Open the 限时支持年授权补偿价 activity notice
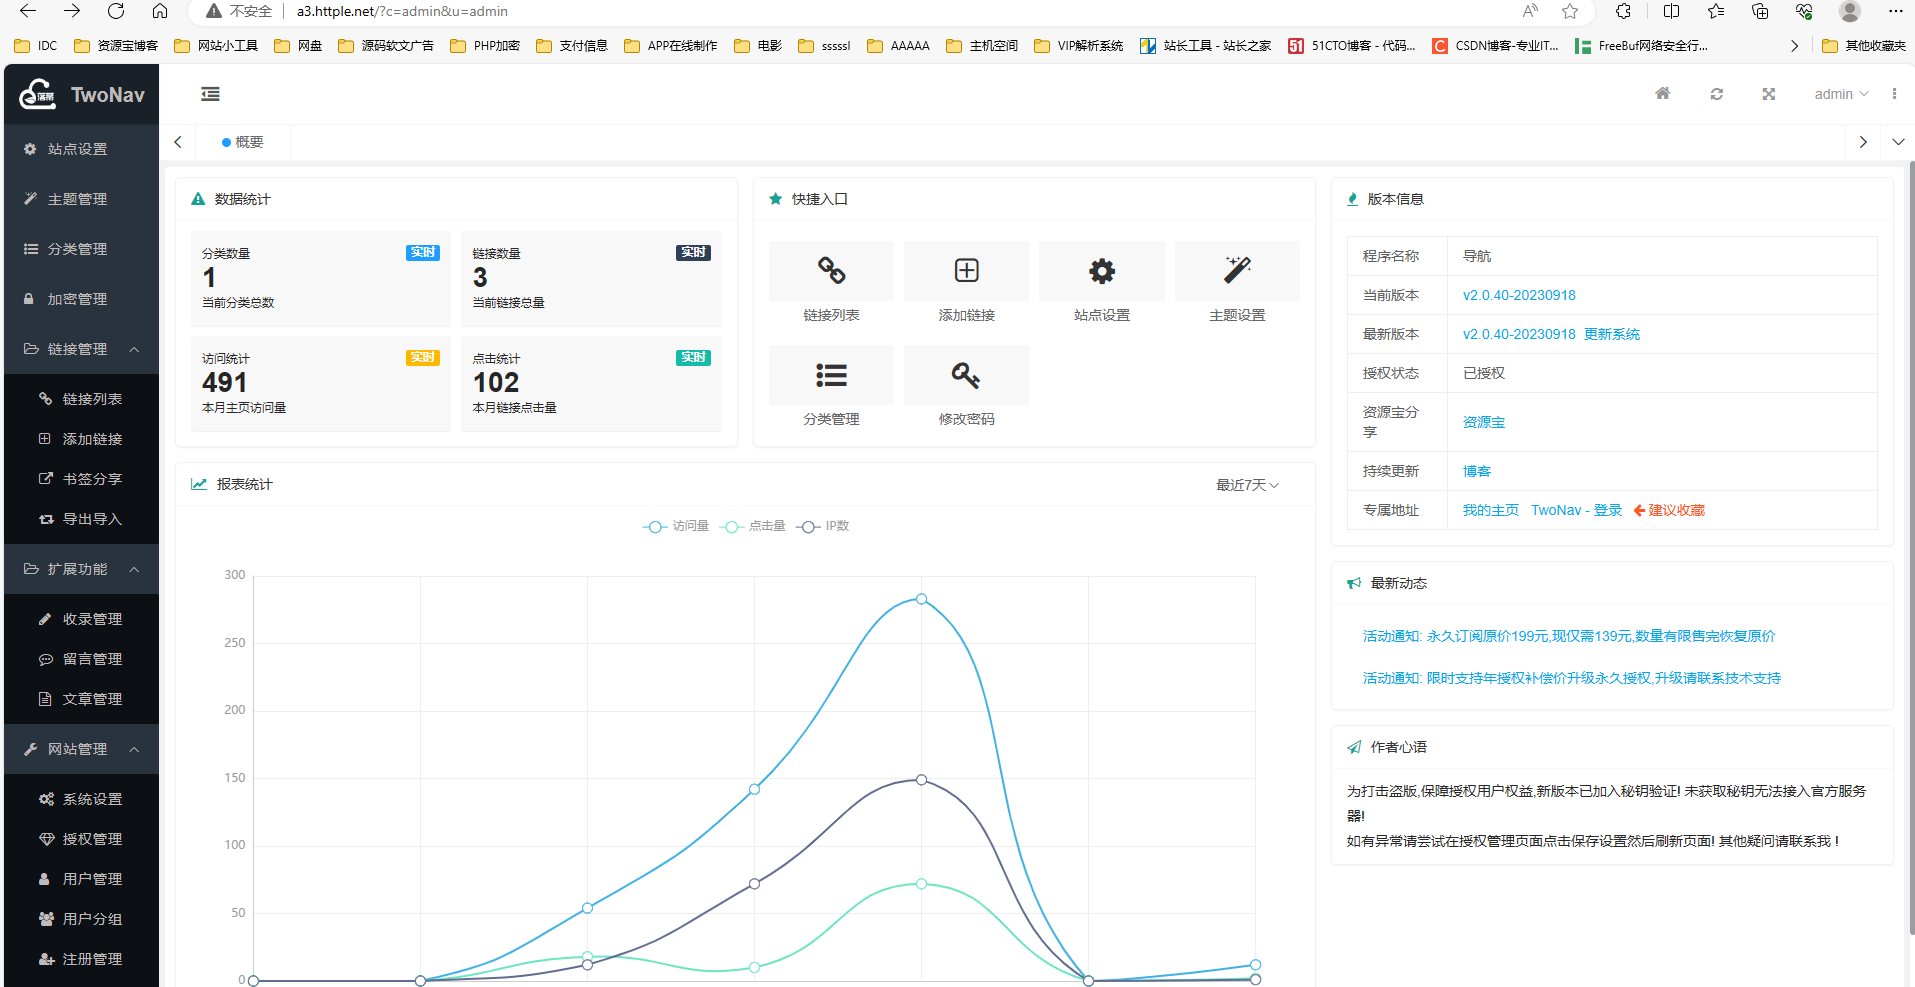This screenshot has height=987, width=1915. pyautogui.click(x=1572, y=678)
